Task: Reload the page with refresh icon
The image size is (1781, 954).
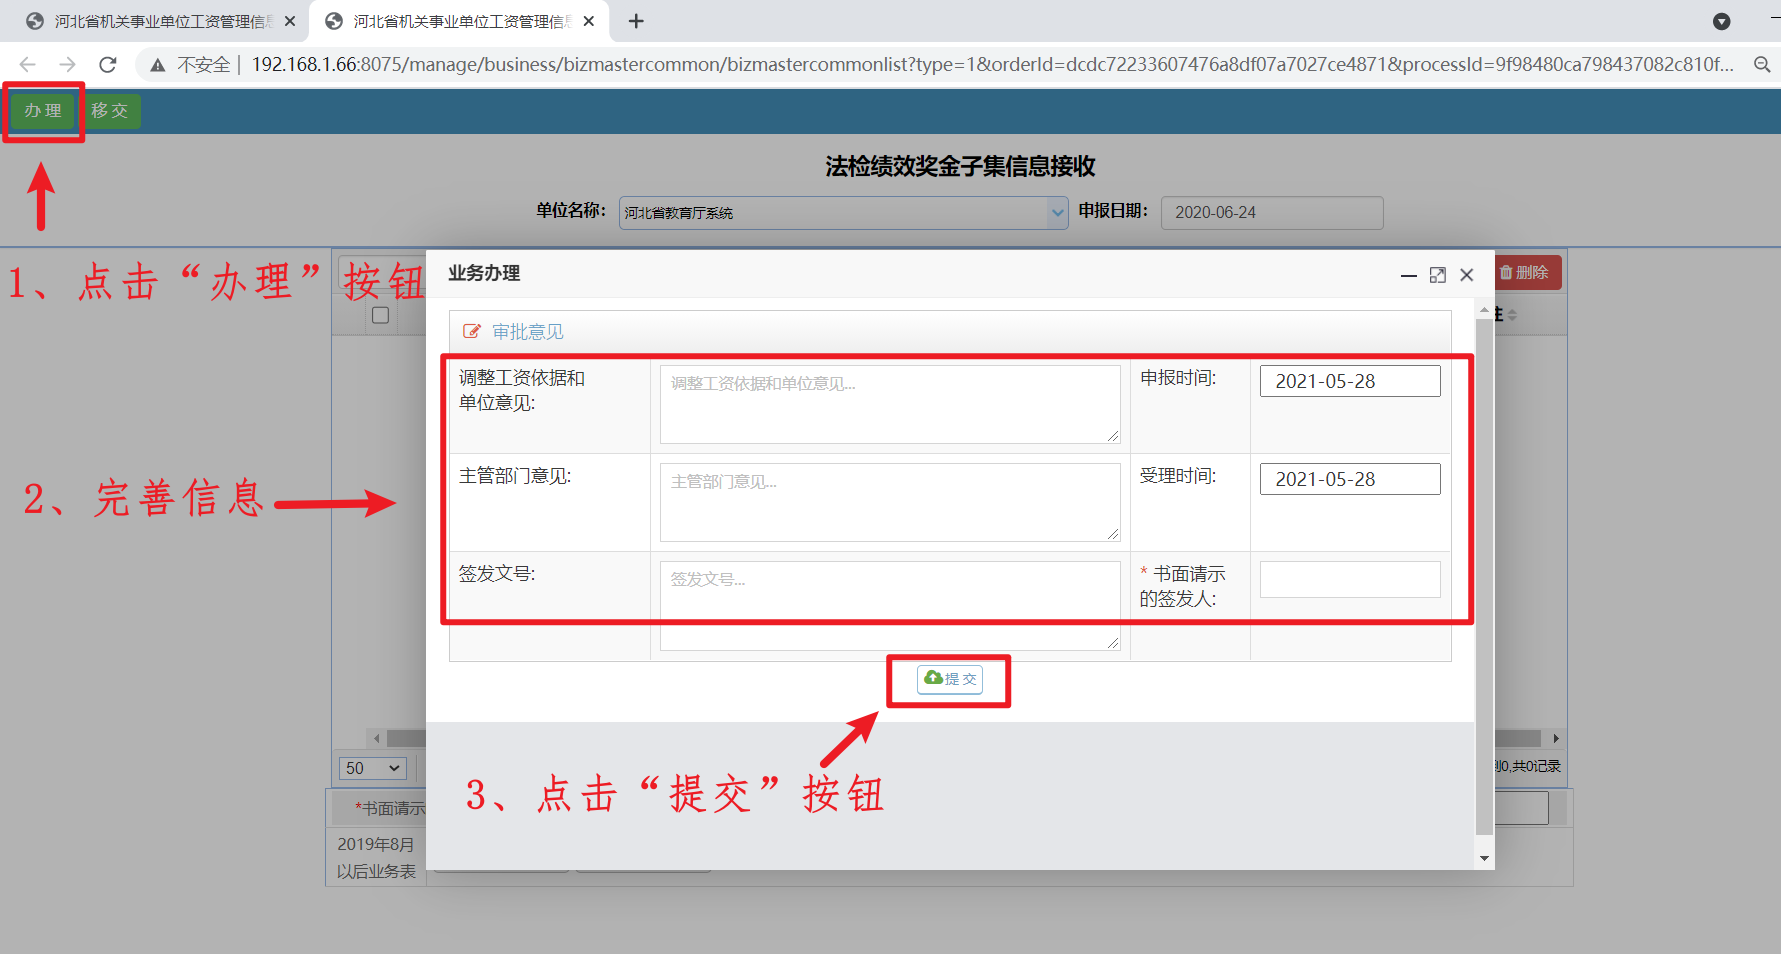Action: [108, 65]
